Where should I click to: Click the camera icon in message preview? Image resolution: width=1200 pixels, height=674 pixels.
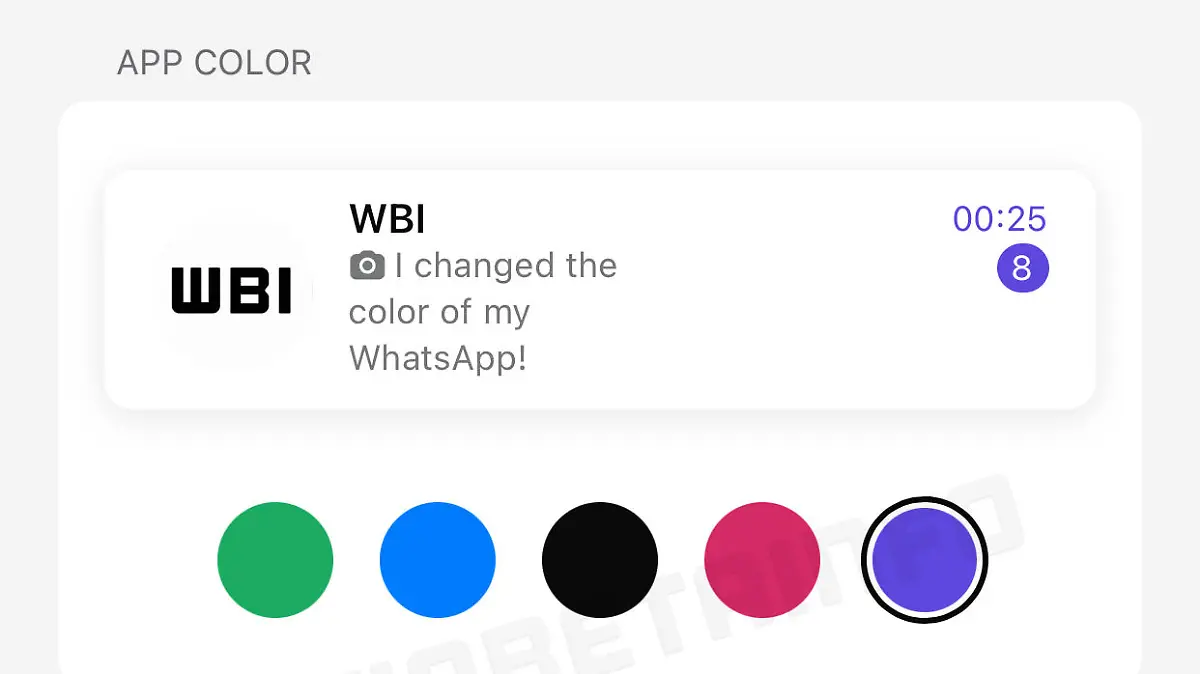coord(367,266)
